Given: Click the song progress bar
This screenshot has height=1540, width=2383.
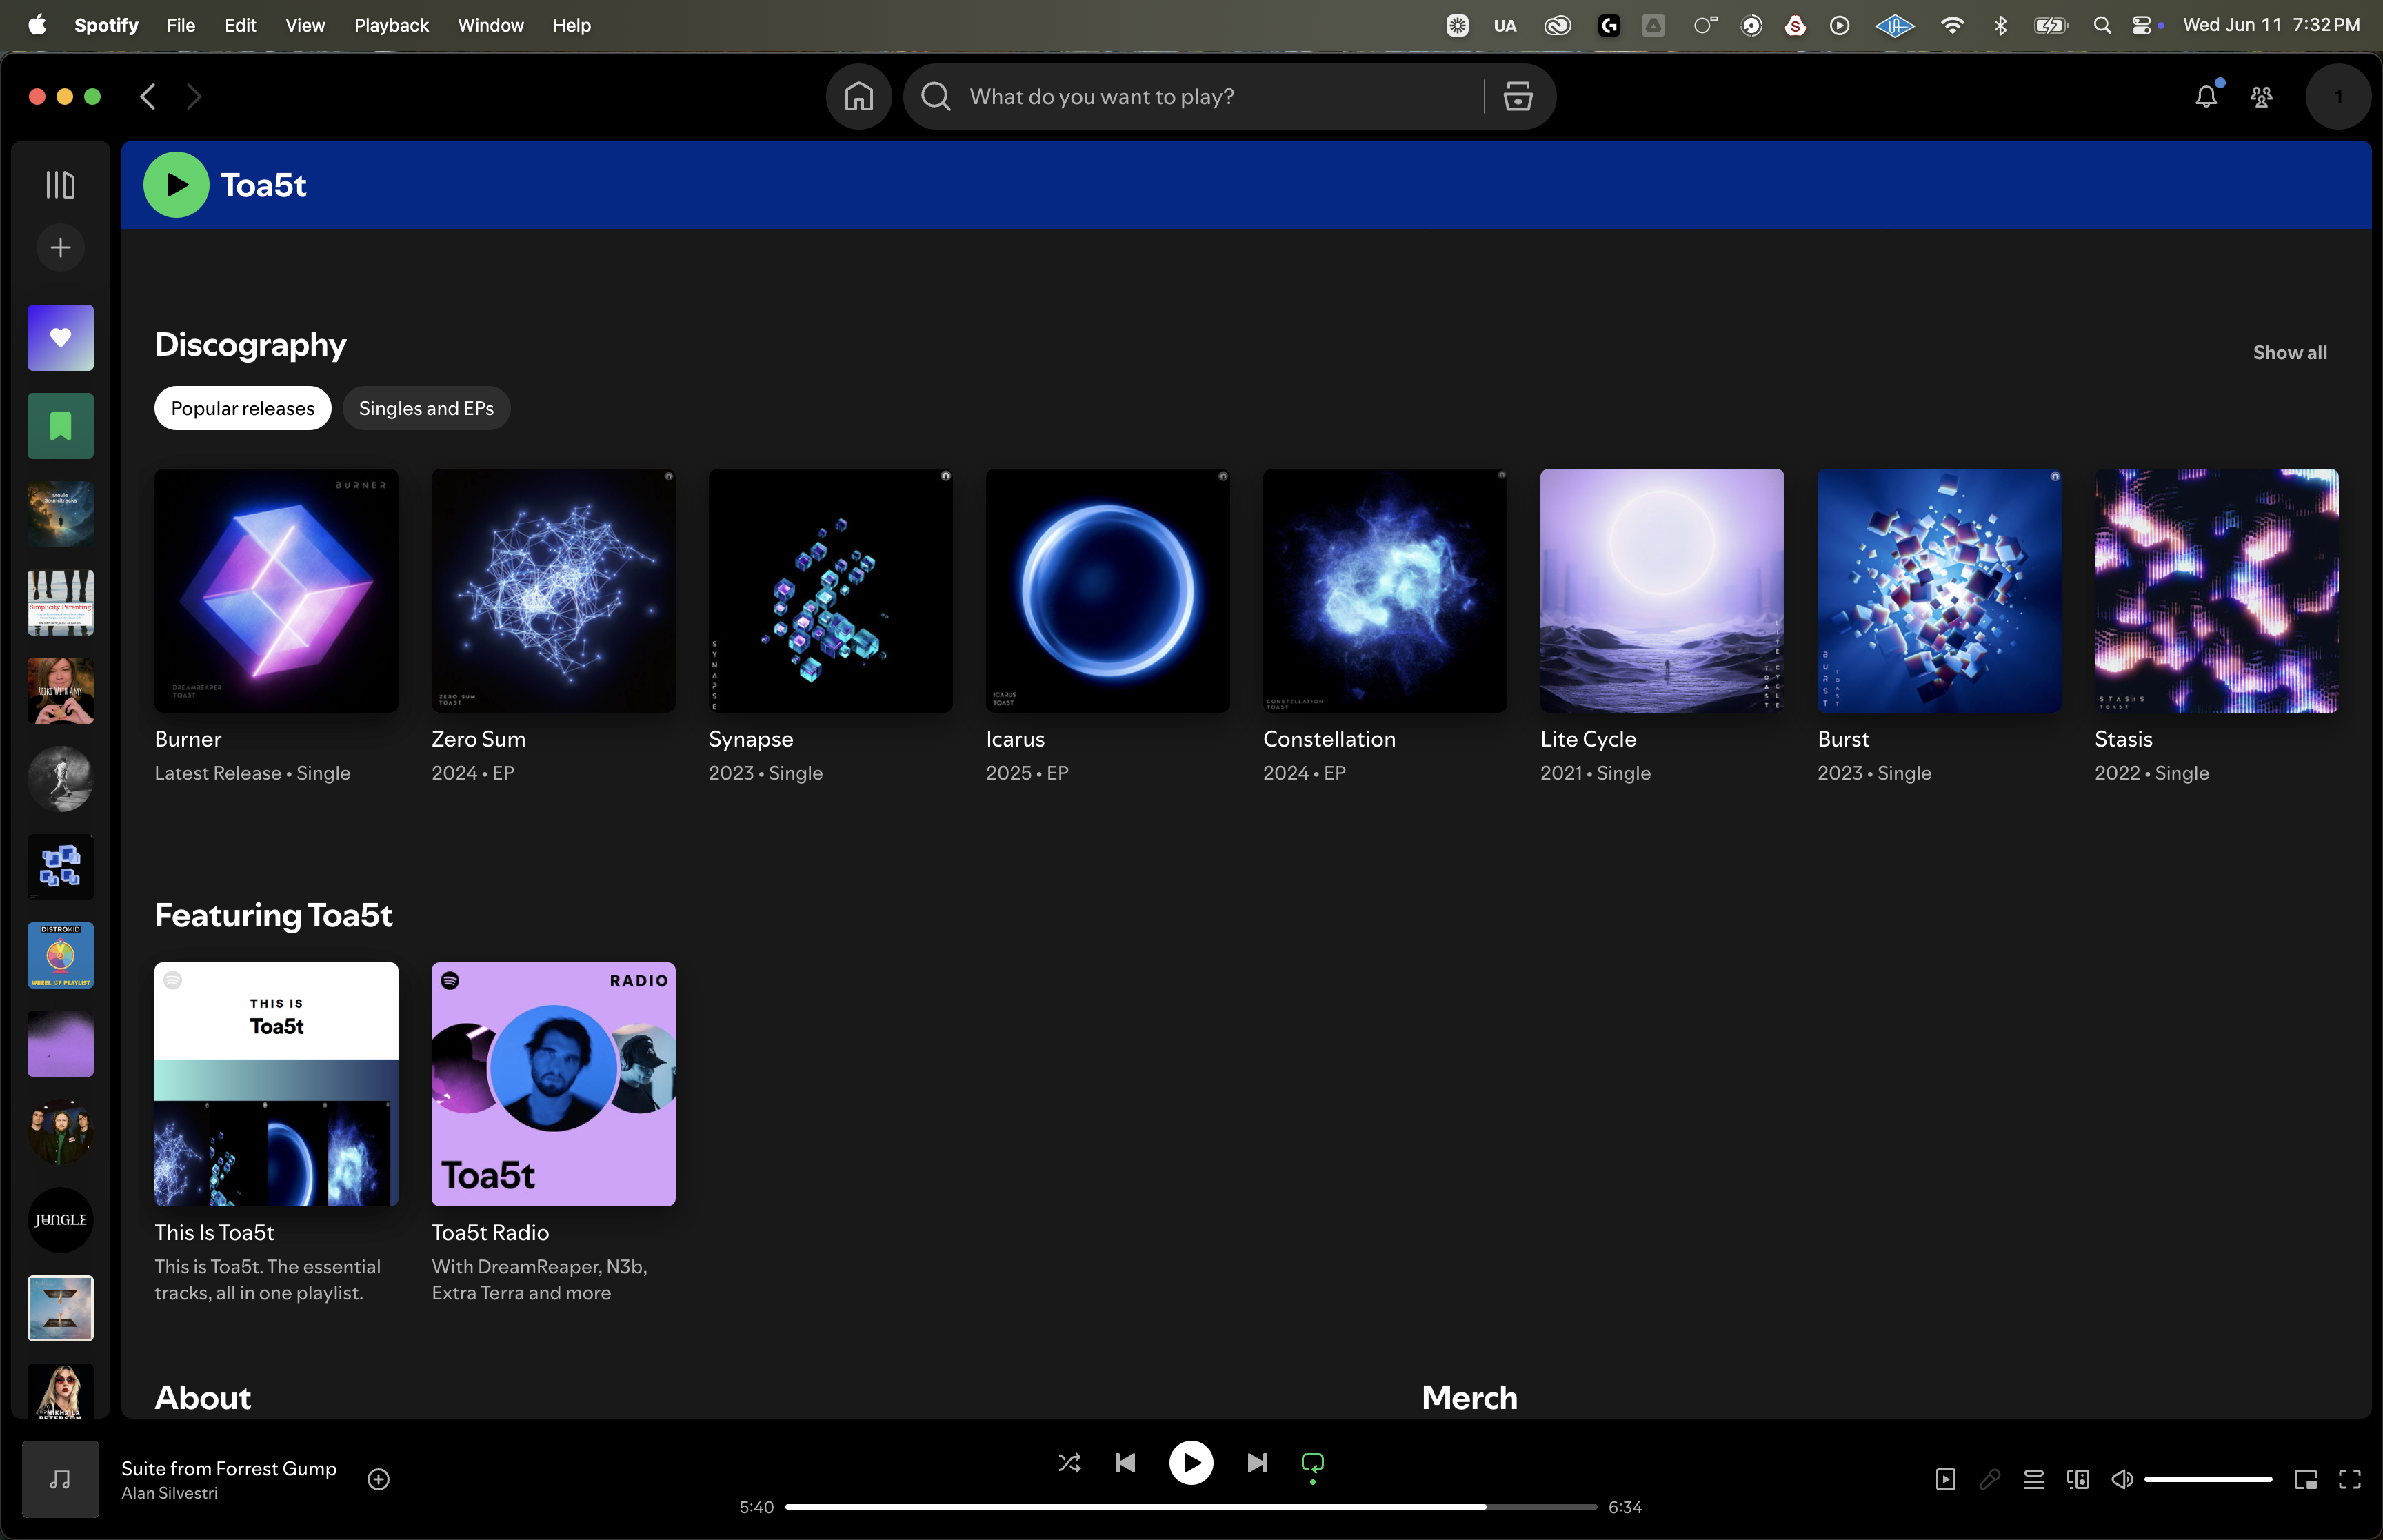Looking at the screenshot, I should pos(1190,1506).
